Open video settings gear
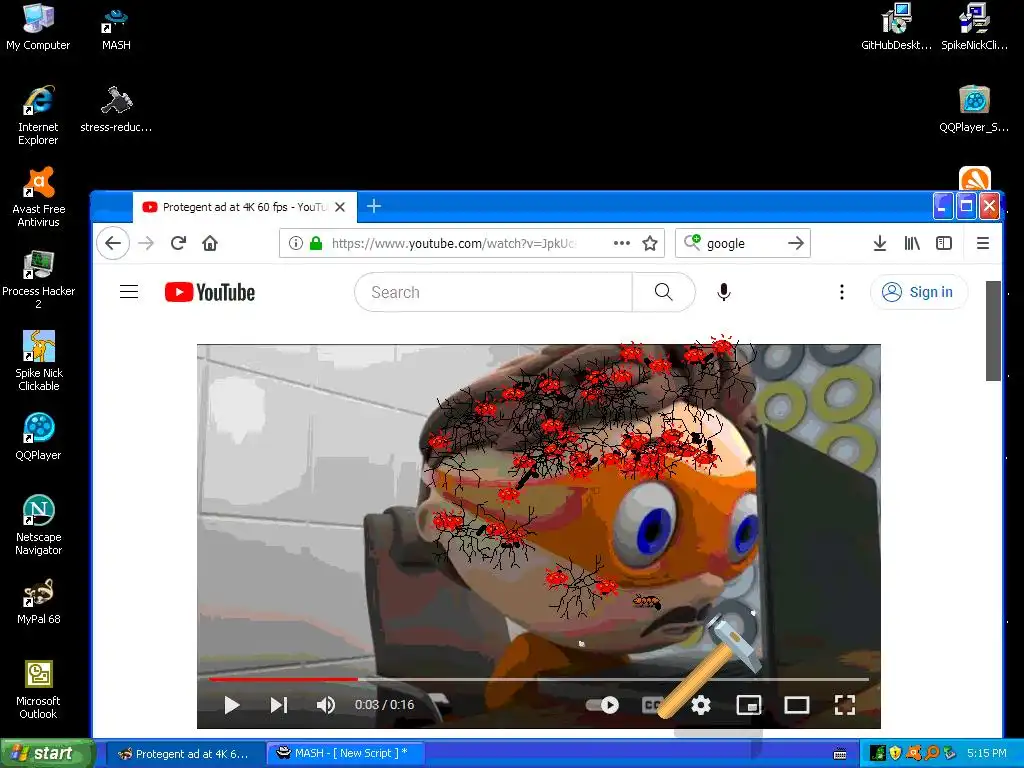Image resolution: width=1024 pixels, height=768 pixels. pos(701,705)
